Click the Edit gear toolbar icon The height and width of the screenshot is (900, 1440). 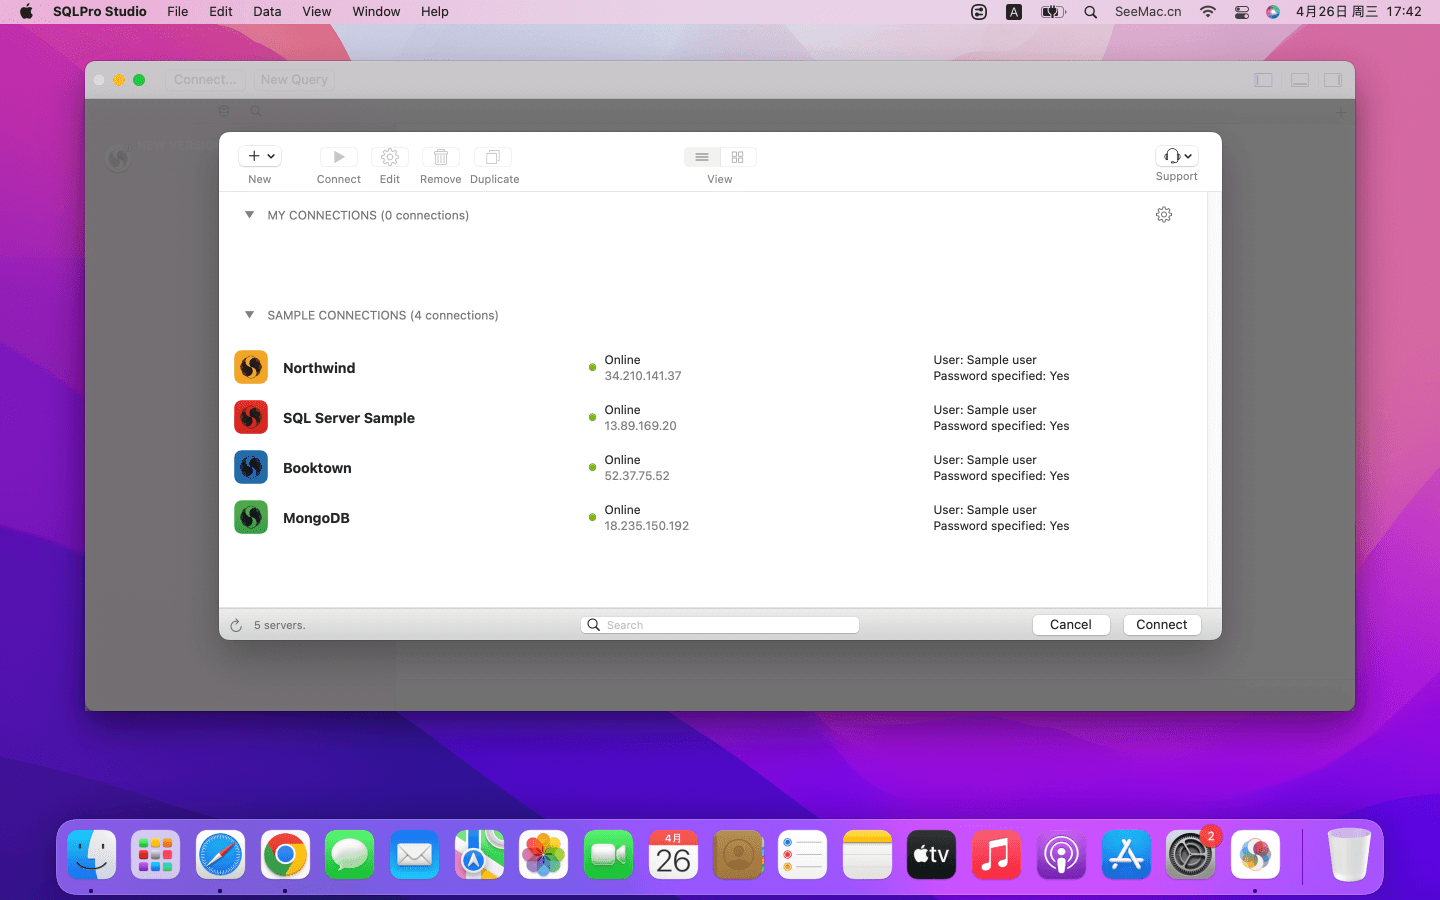coord(390,157)
